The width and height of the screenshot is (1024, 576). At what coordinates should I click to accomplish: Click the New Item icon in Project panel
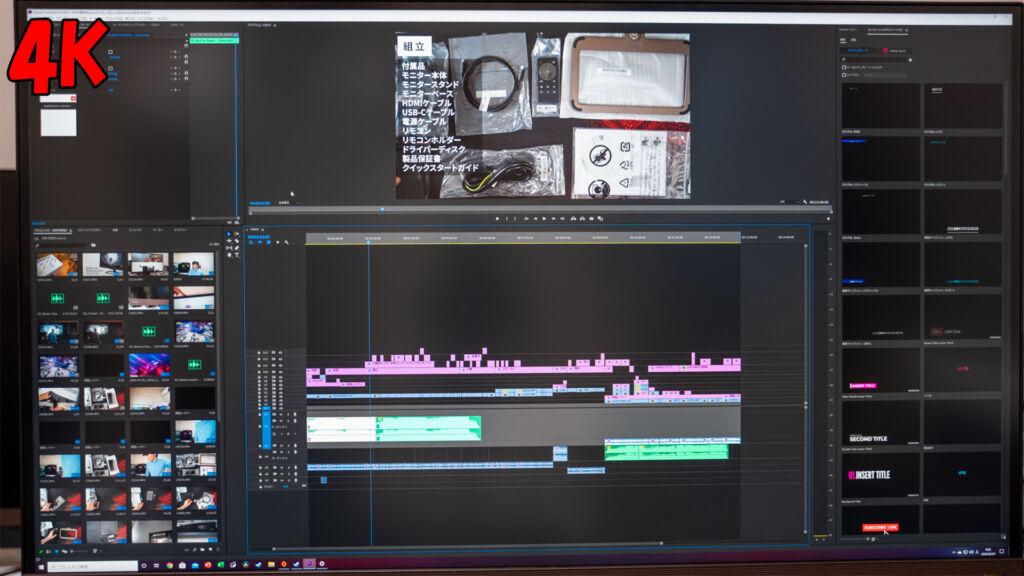coord(210,550)
